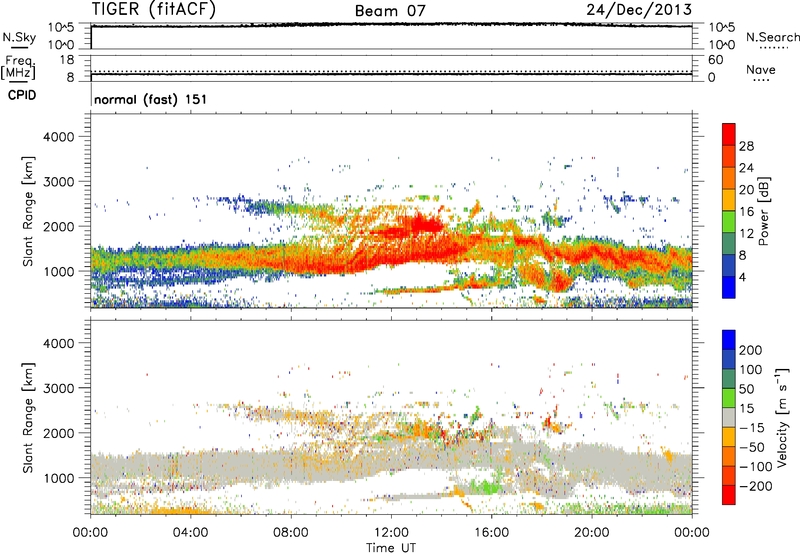Click the CPID label
This screenshot has width=800, height=554.
(22, 95)
